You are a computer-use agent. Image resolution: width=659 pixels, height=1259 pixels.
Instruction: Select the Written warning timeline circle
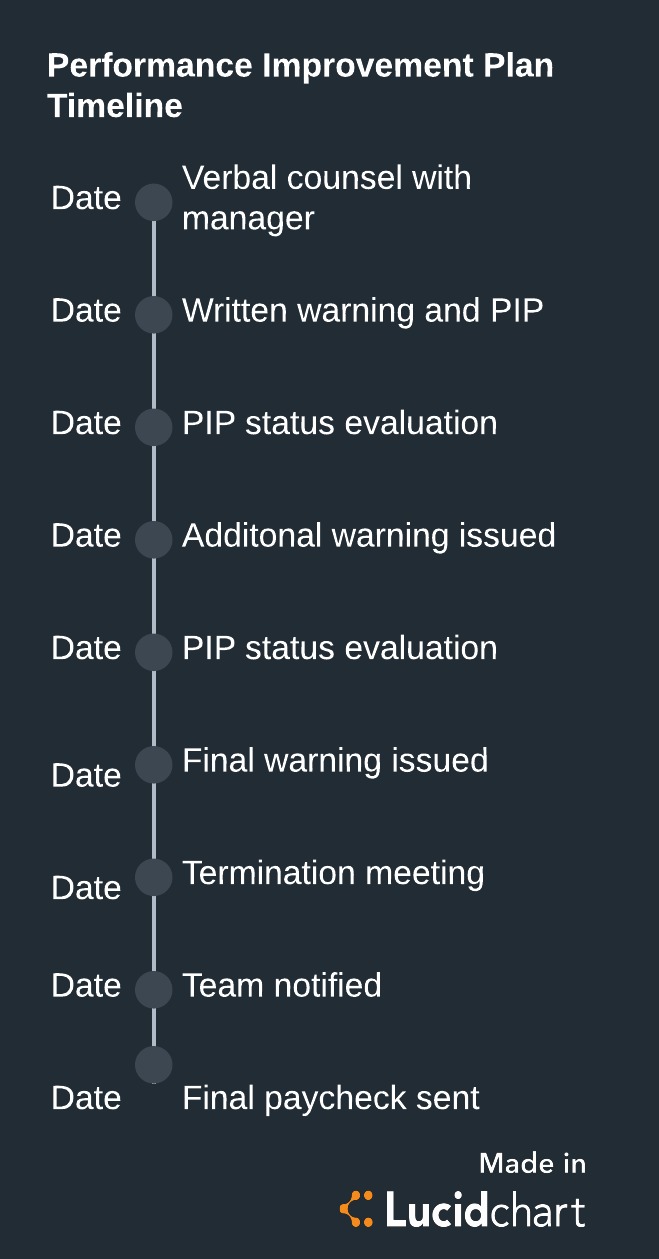154,314
